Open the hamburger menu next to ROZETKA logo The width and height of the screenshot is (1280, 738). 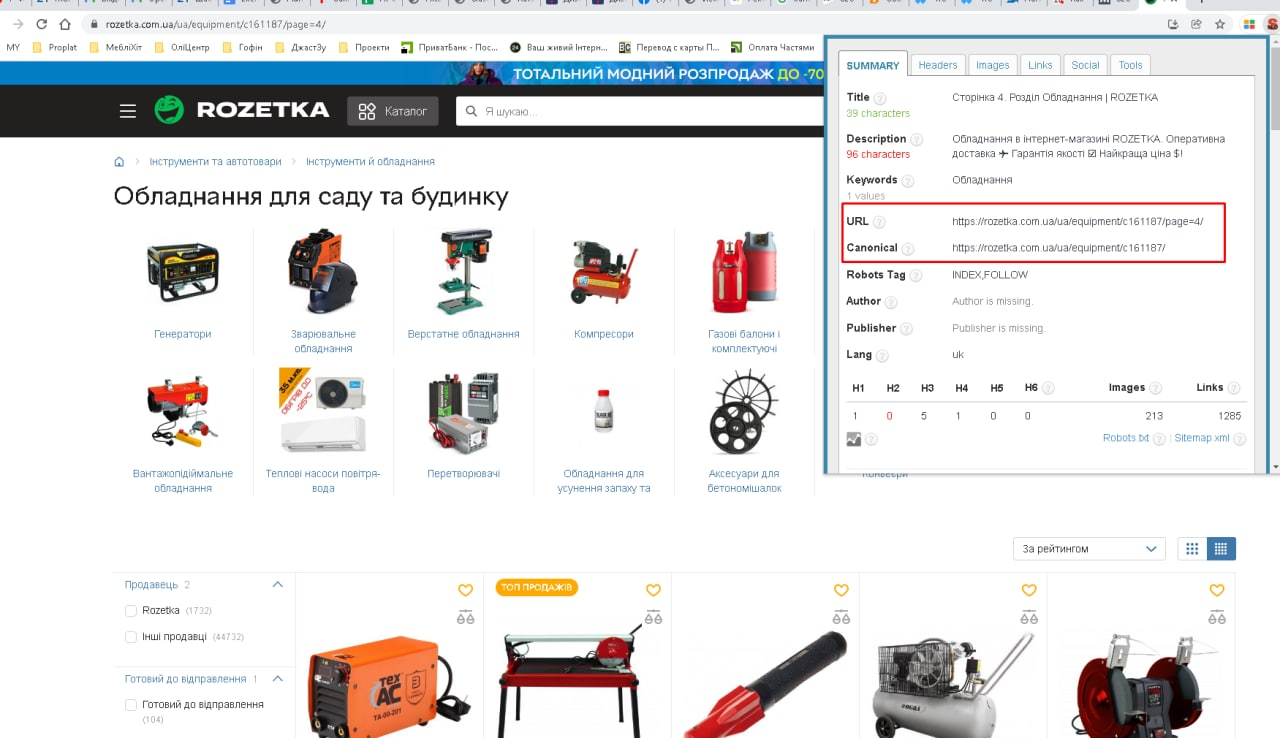(x=128, y=111)
